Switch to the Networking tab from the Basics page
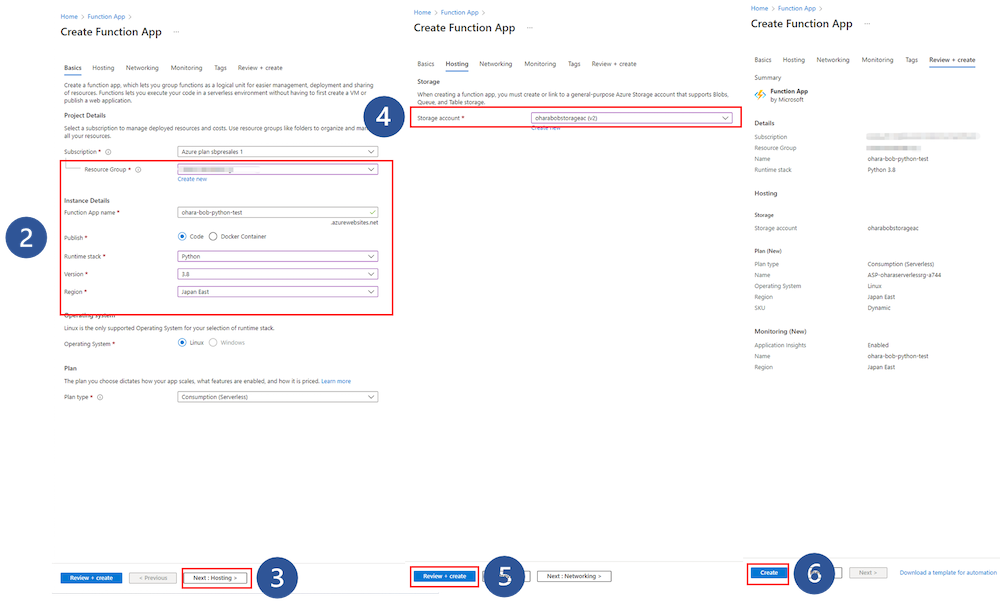Image resolution: width=1000 pixels, height=604 pixels. coord(142,68)
